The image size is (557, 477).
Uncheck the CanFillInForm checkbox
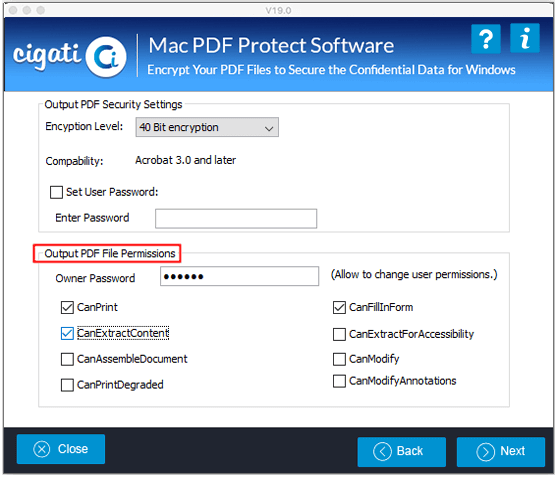click(339, 307)
